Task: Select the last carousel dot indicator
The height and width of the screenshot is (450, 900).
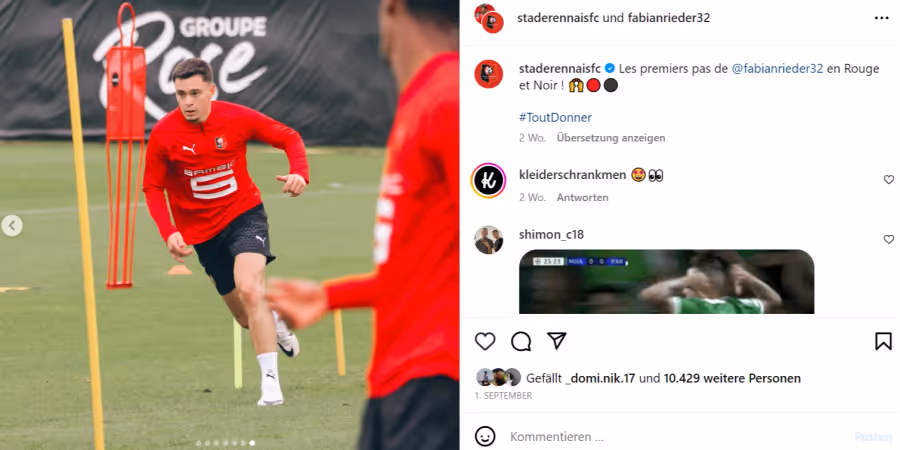Action: [253, 443]
